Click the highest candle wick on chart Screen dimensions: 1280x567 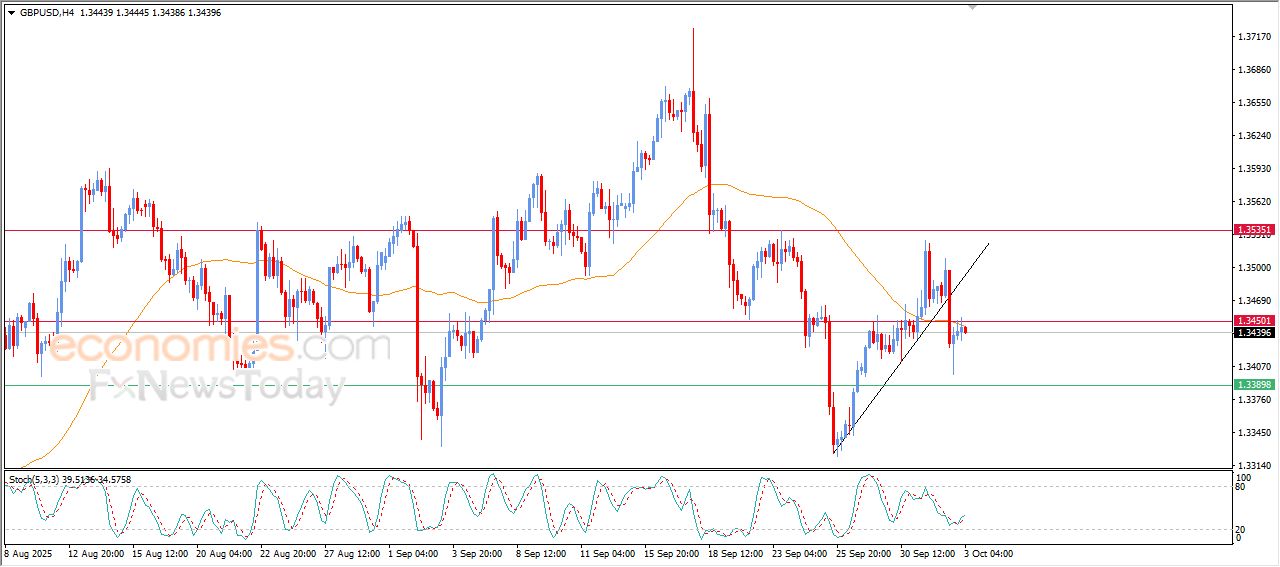point(692,40)
